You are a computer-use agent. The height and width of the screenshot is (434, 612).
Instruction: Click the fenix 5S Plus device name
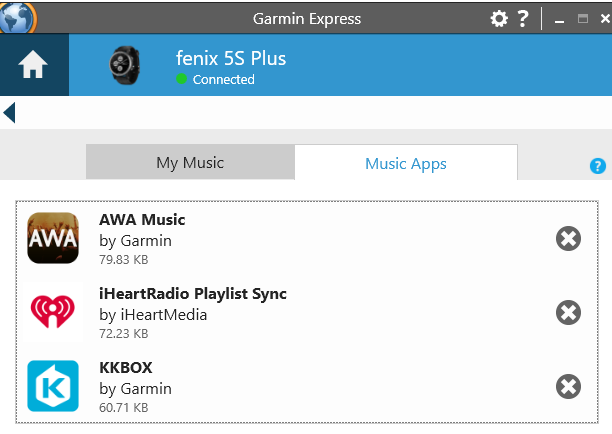pos(231,58)
